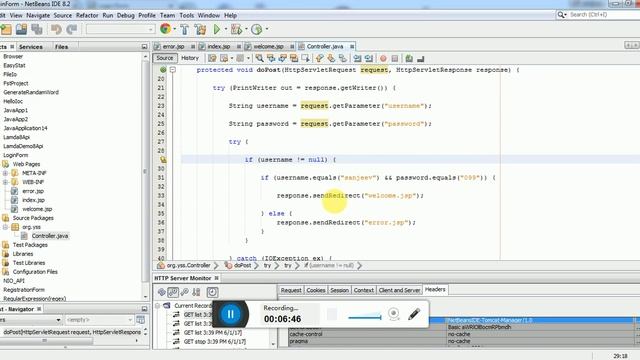This screenshot has height=360, width=640.
Task: Adjust the recorder volume slider
Action: coord(365,317)
